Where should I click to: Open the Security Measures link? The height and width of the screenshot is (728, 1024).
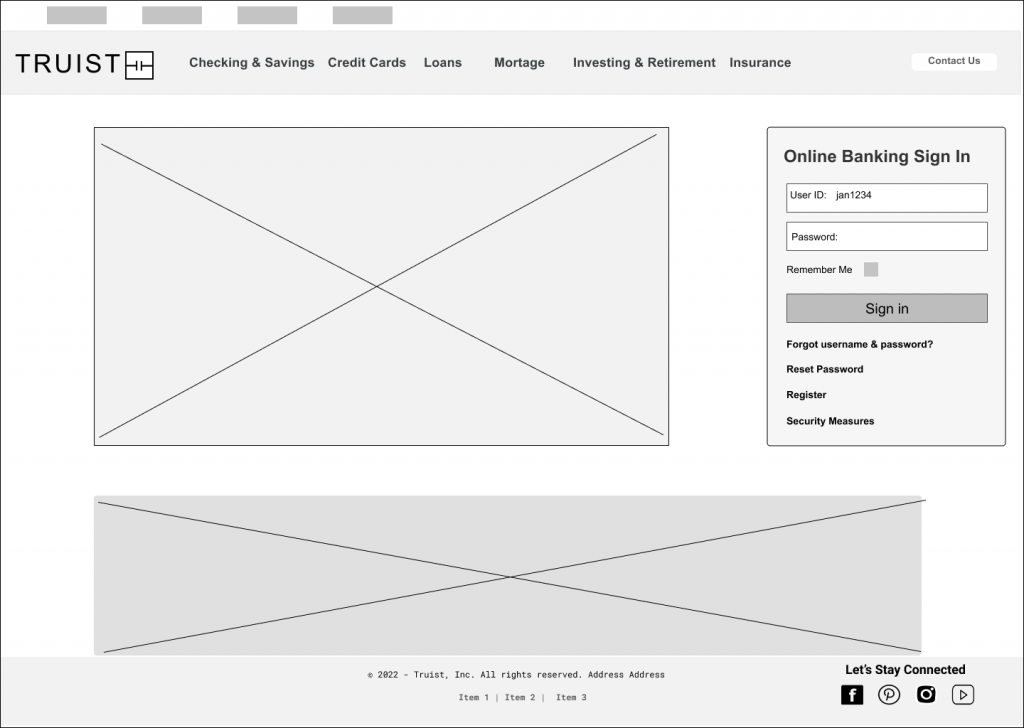pos(830,421)
